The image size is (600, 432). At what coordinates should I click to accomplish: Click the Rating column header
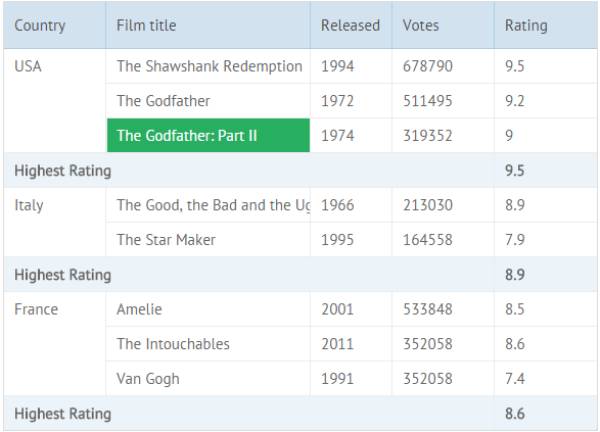click(546, 25)
